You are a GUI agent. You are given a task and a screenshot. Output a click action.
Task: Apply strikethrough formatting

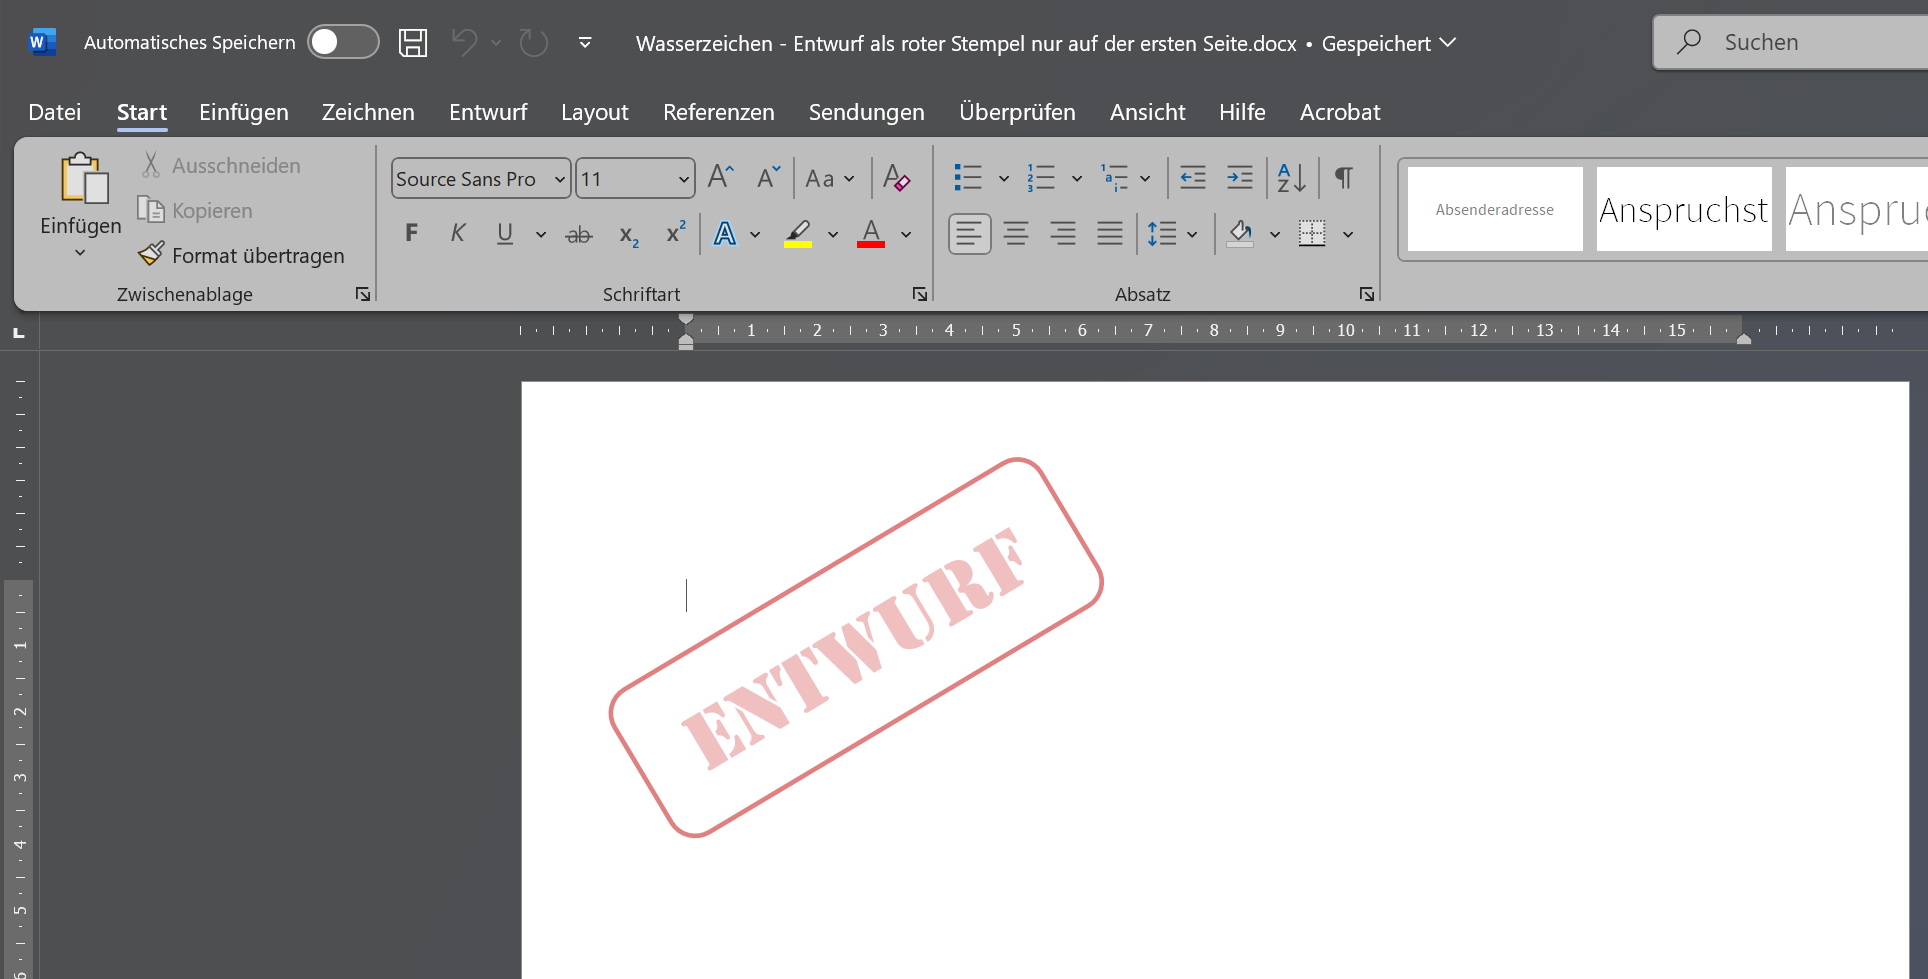579,235
